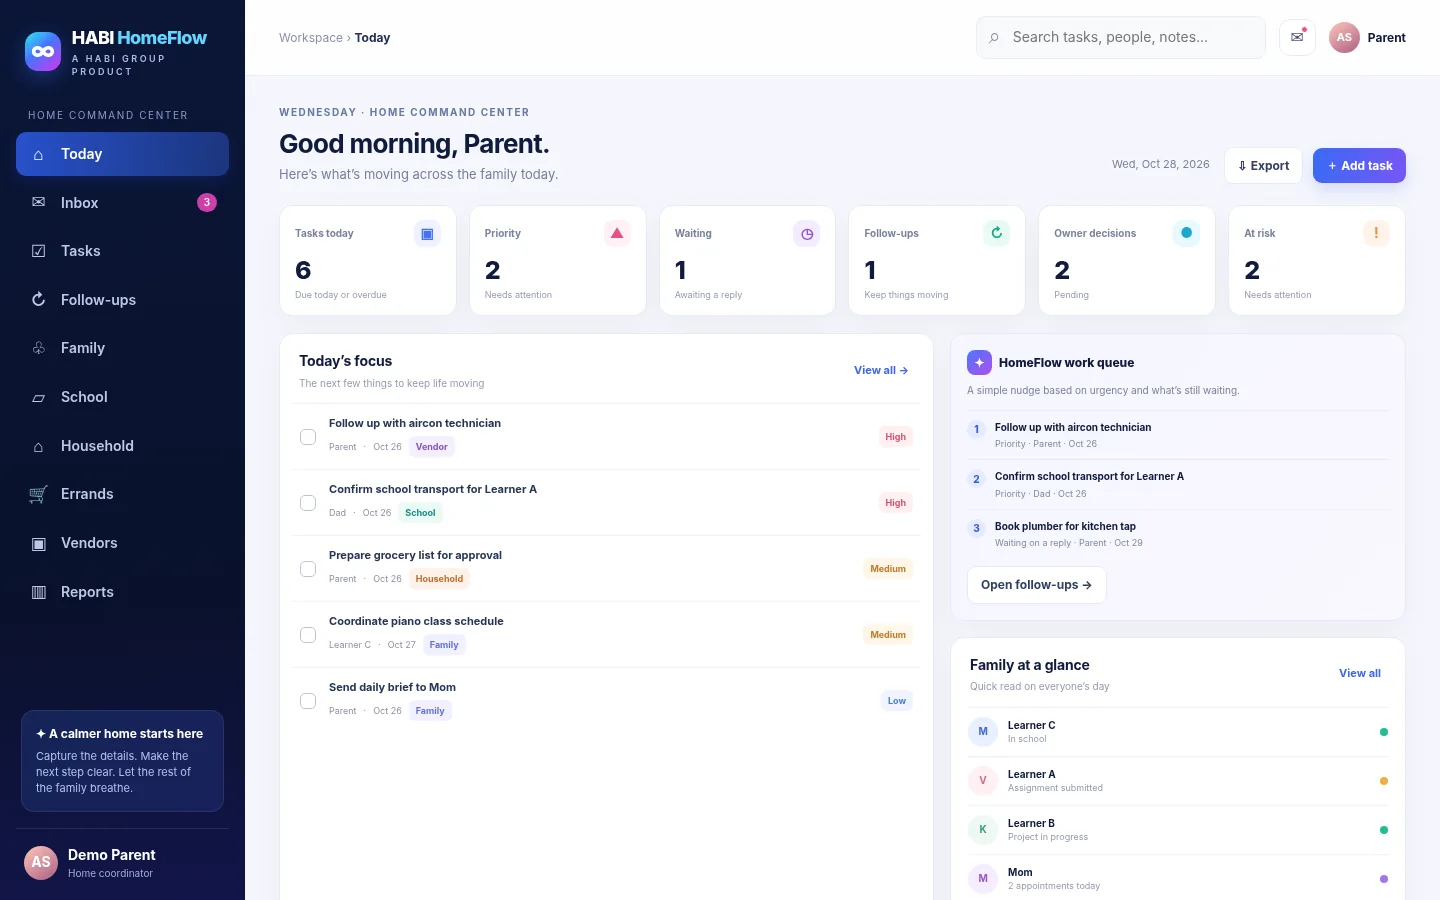Check off Follow up with aircon technician
This screenshot has width=1440, height=900.
coord(308,437)
